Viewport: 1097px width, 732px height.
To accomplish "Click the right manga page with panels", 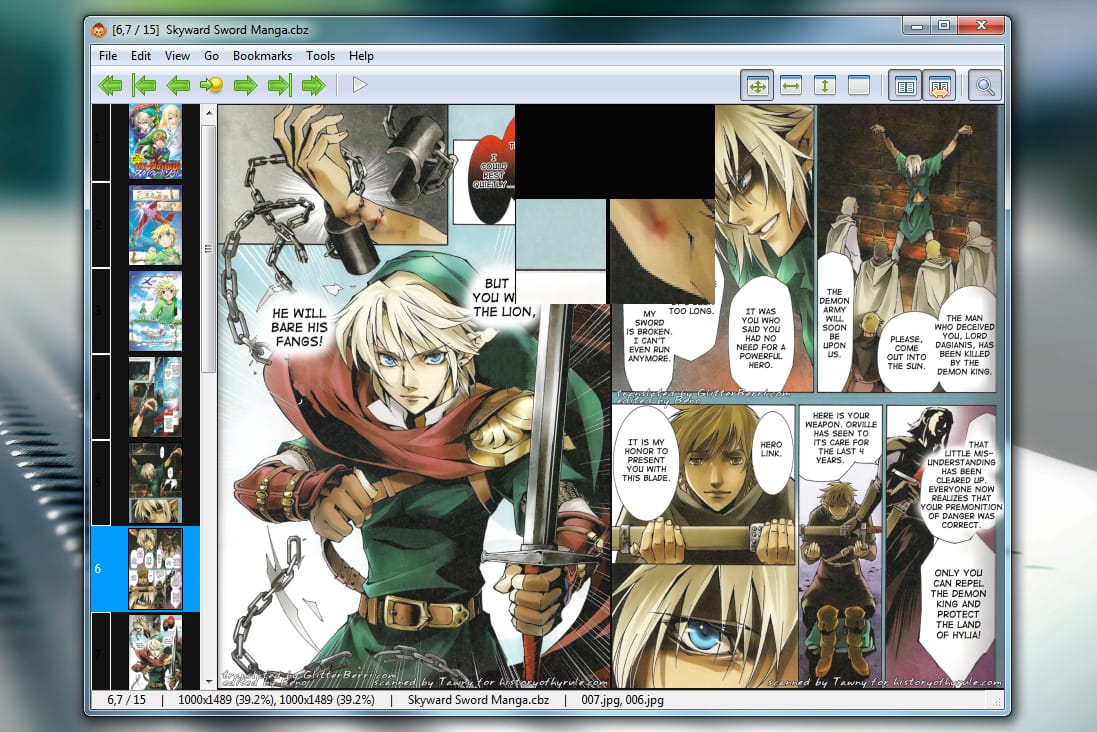I will click(x=807, y=397).
